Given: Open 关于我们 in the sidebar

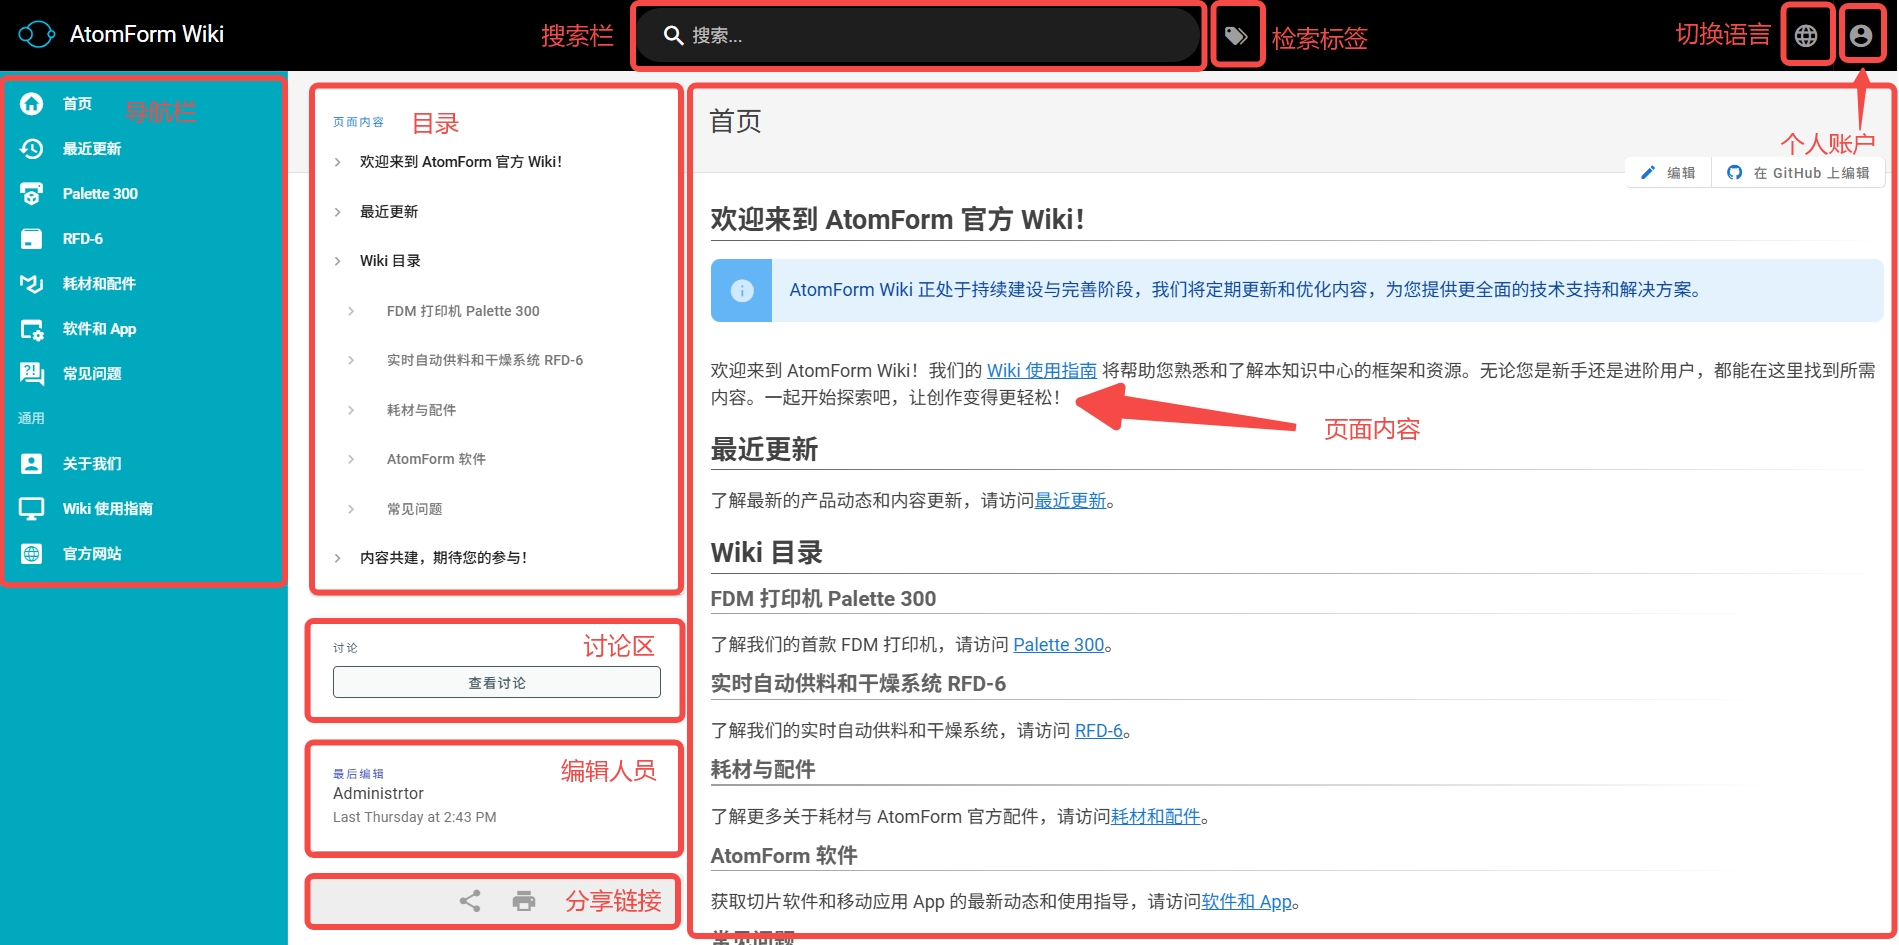Looking at the screenshot, I should (92, 463).
